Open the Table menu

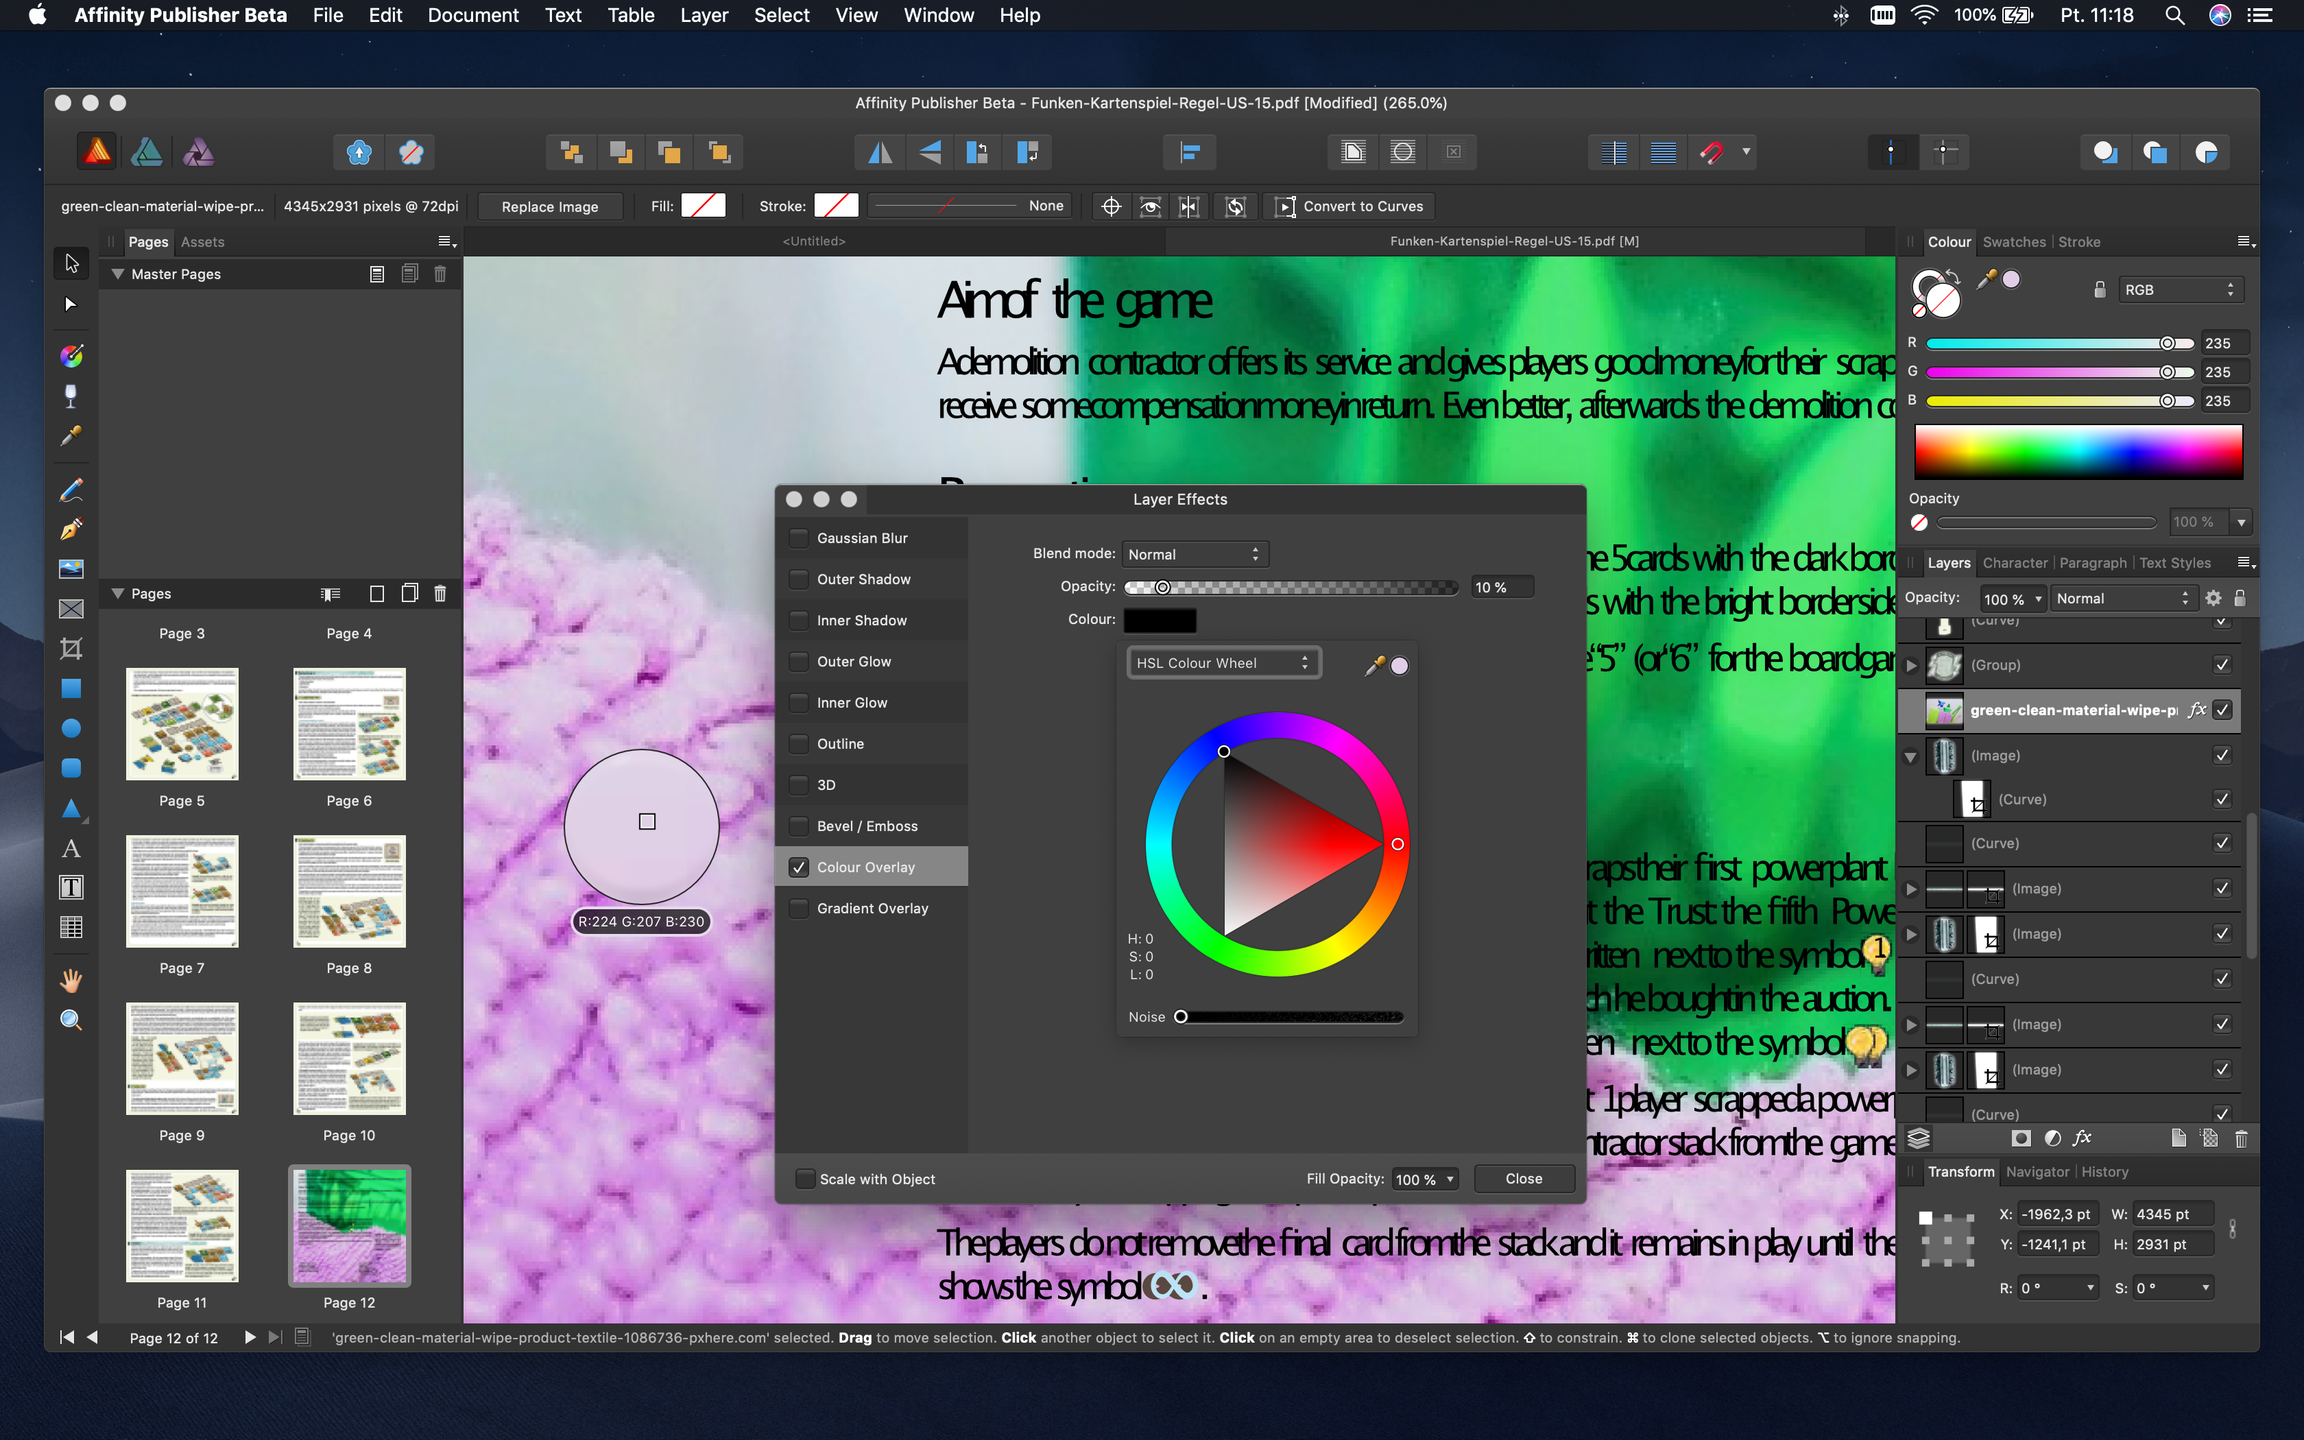[631, 15]
